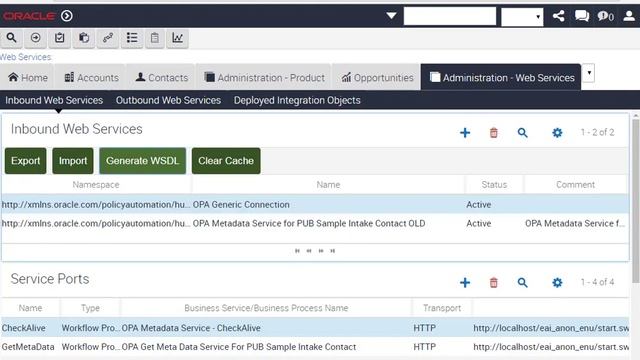The width and height of the screenshot is (640, 360).
Task: Open Administration - Product tab
Action: [264, 78]
